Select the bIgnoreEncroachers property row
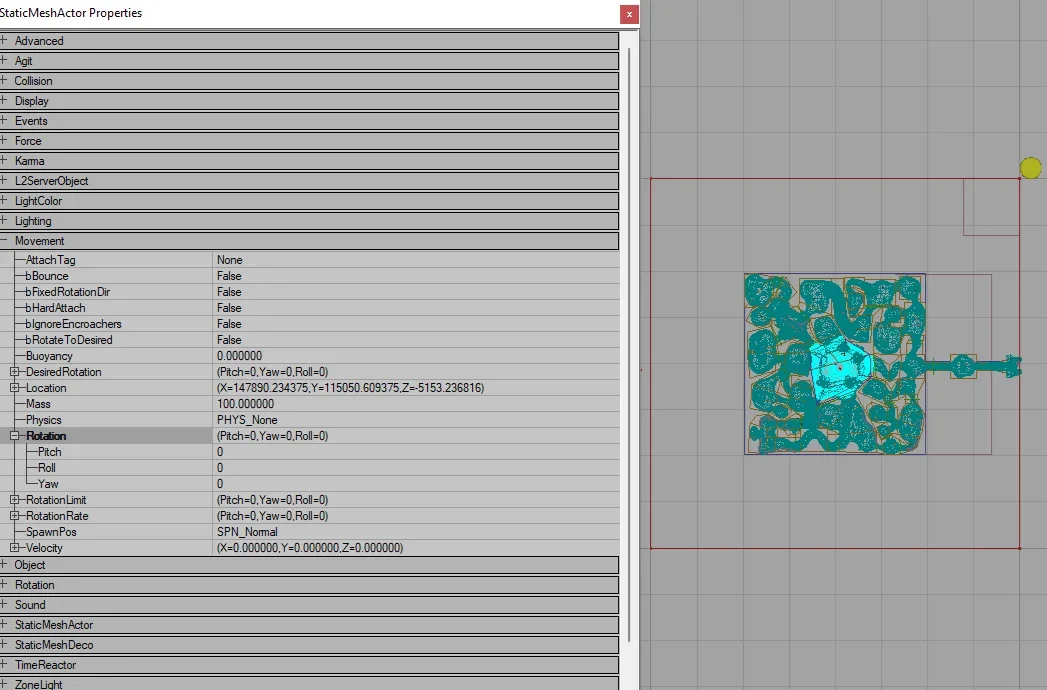The image size is (1047, 690). pos(309,324)
